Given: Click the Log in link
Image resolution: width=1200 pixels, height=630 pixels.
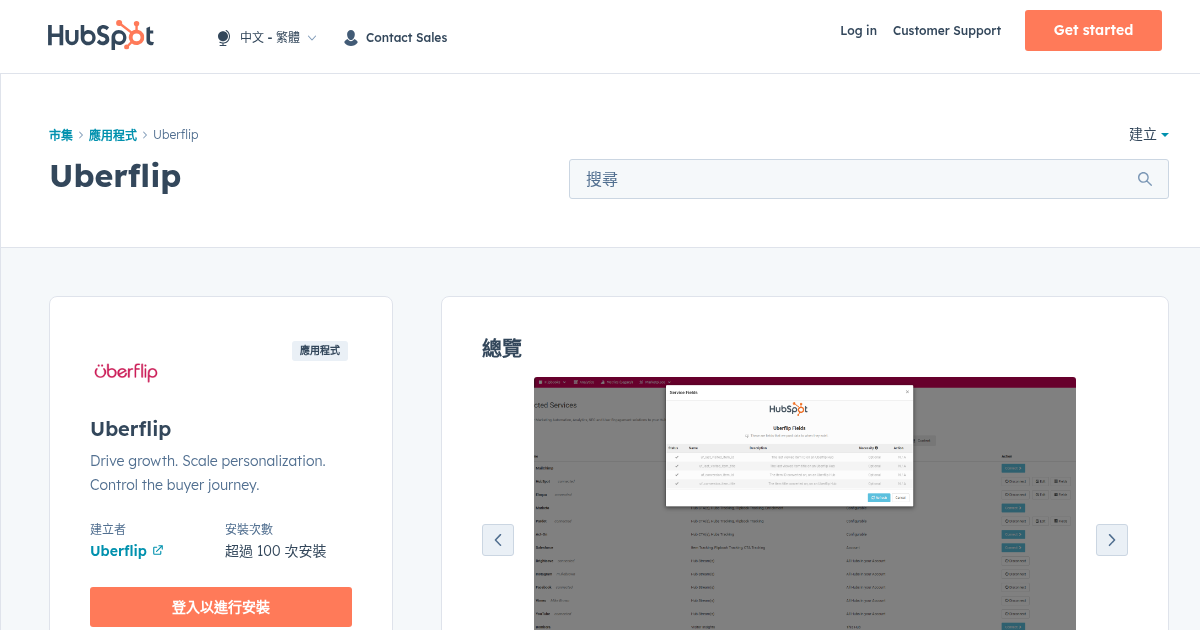Looking at the screenshot, I should (858, 31).
